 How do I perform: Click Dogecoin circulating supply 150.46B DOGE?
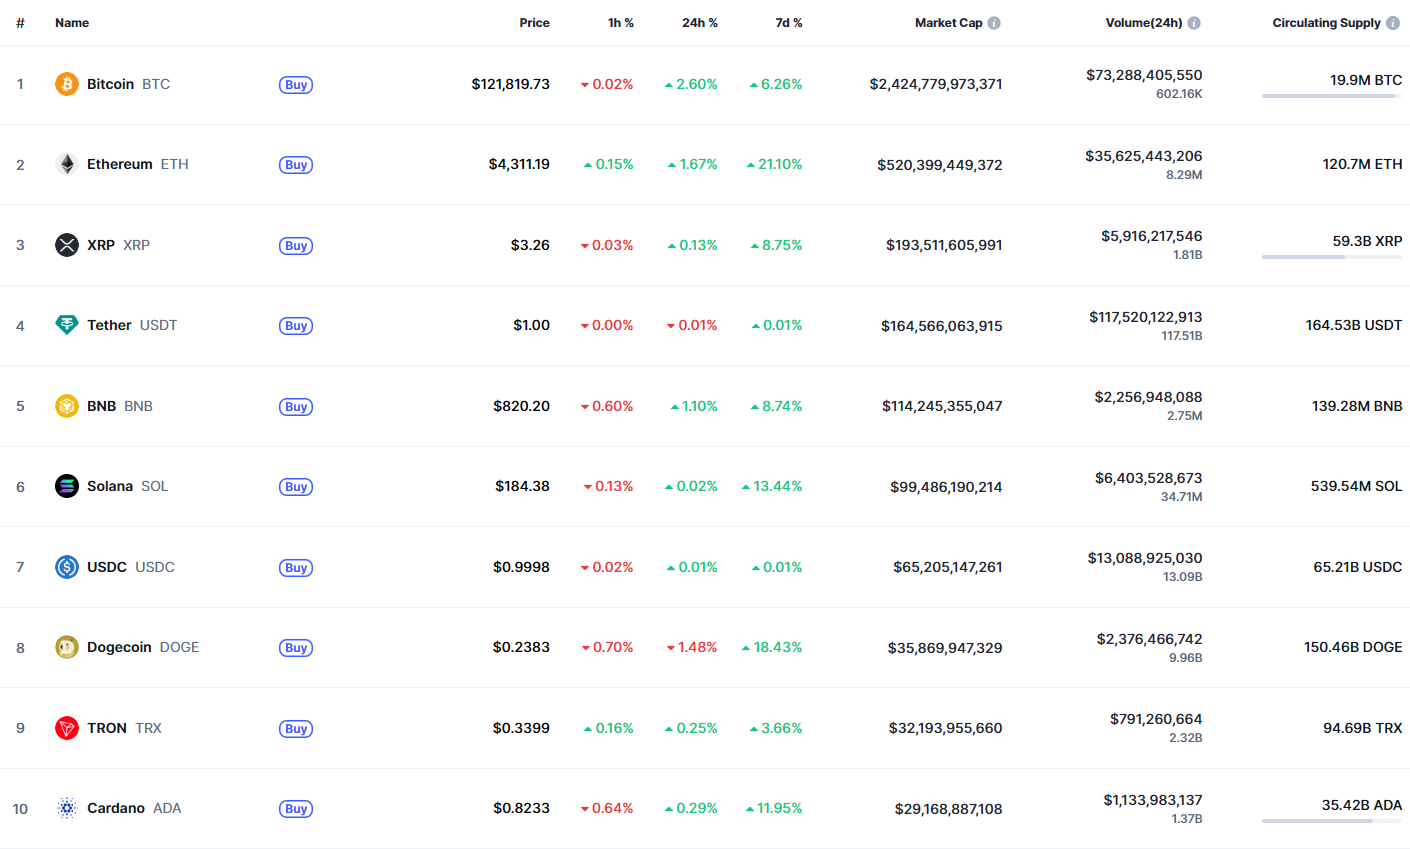tap(1353, 647)
